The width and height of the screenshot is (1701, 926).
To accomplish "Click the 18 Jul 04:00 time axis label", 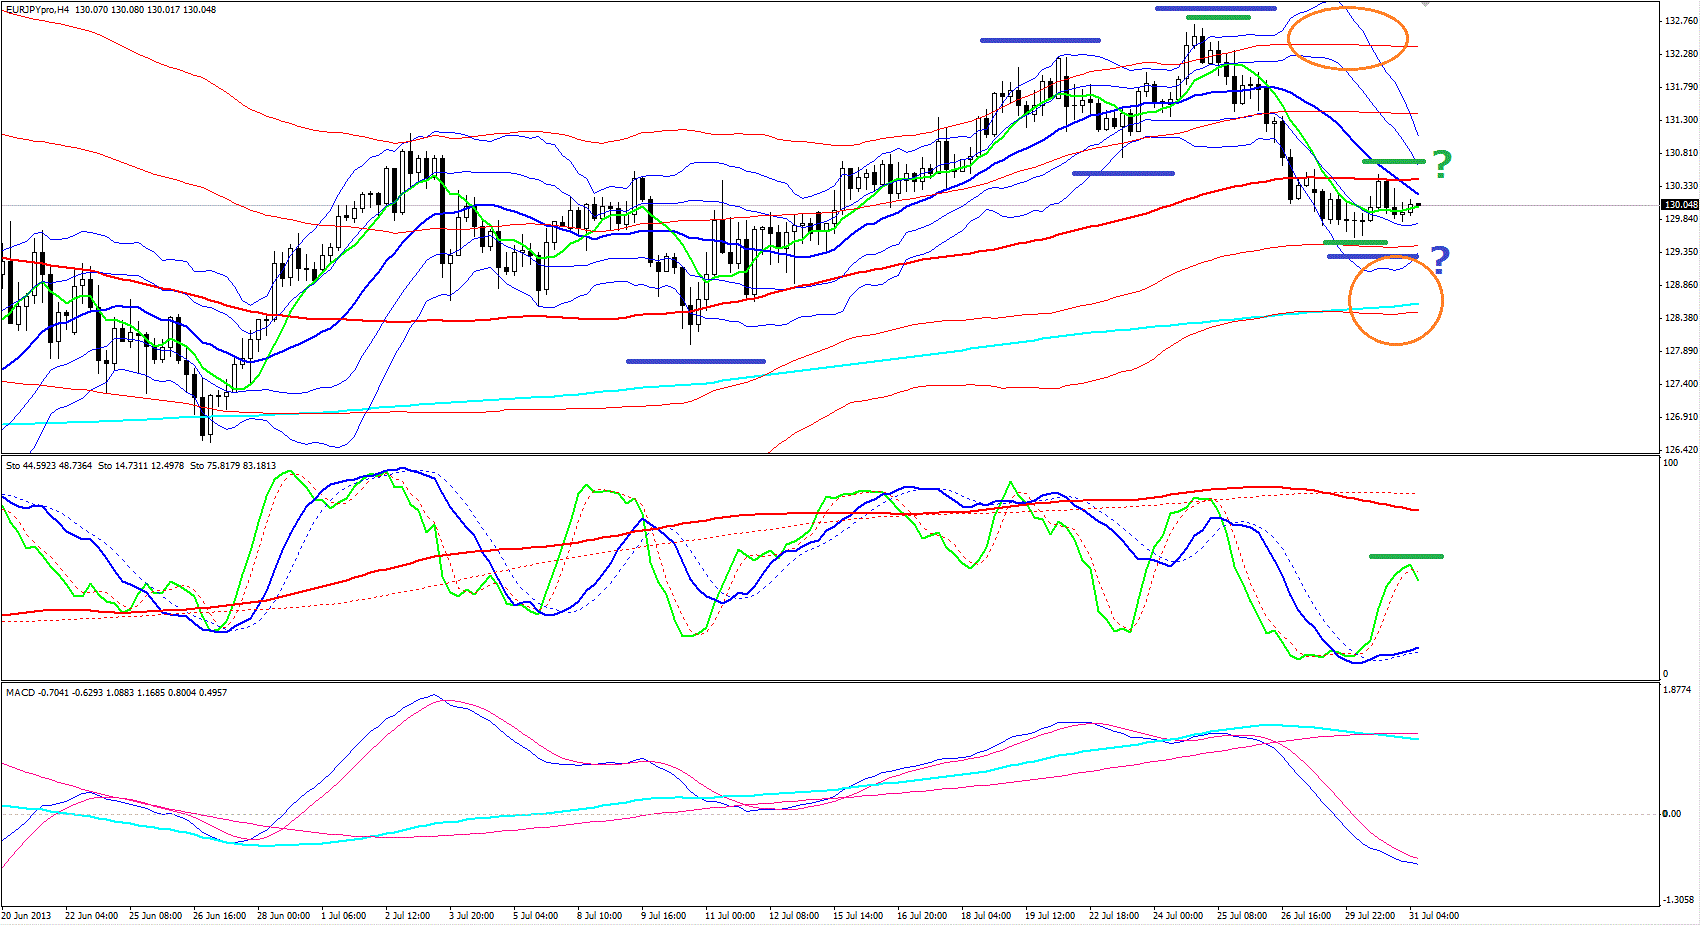I will pos(985,915).
